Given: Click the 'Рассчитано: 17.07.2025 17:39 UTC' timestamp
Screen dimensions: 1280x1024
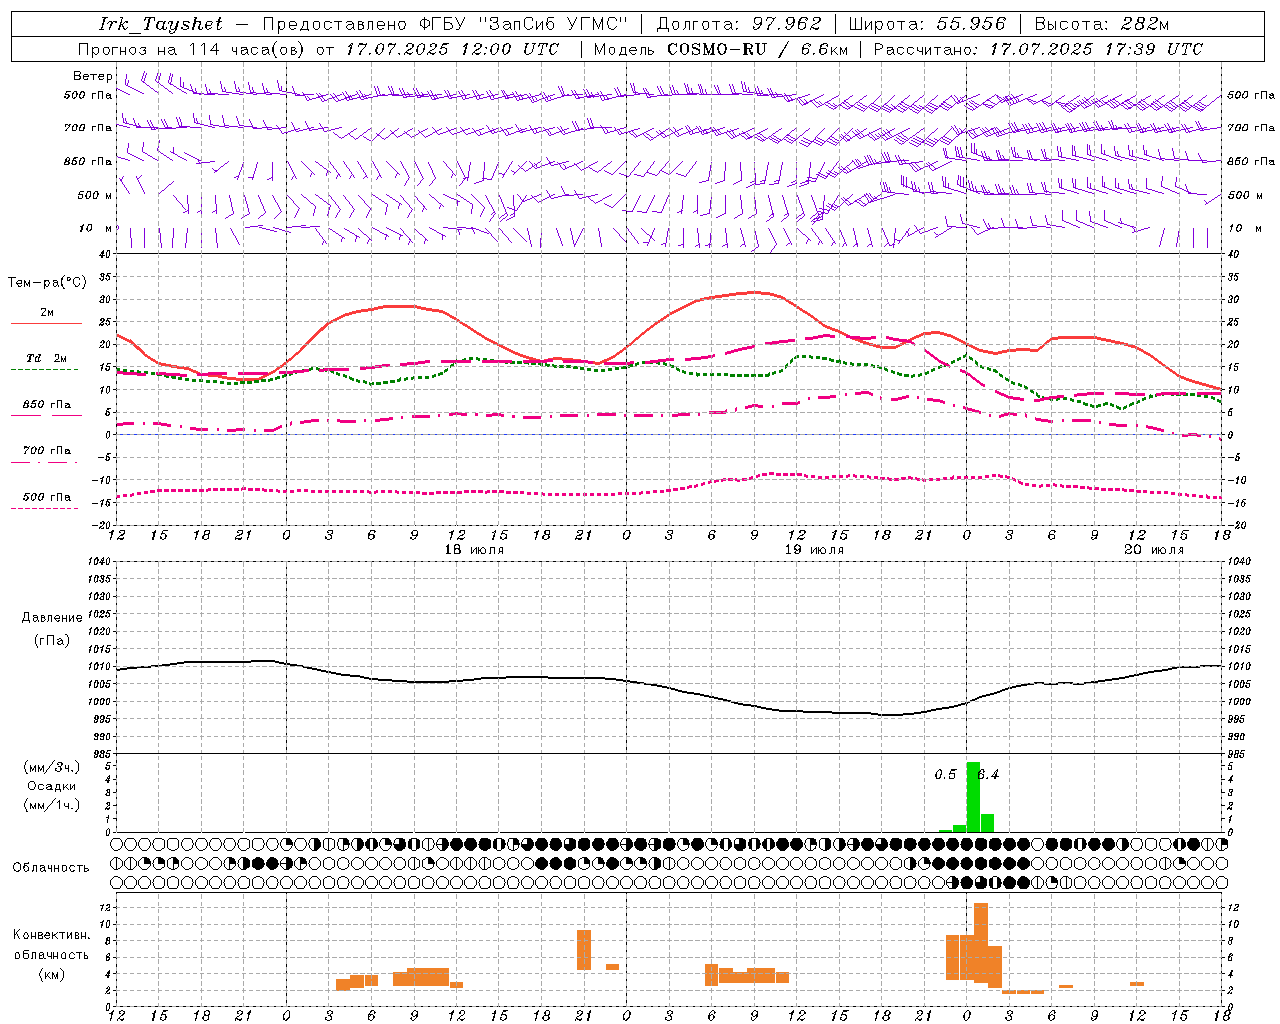Looking at the screenshot, I should 1038,49.
